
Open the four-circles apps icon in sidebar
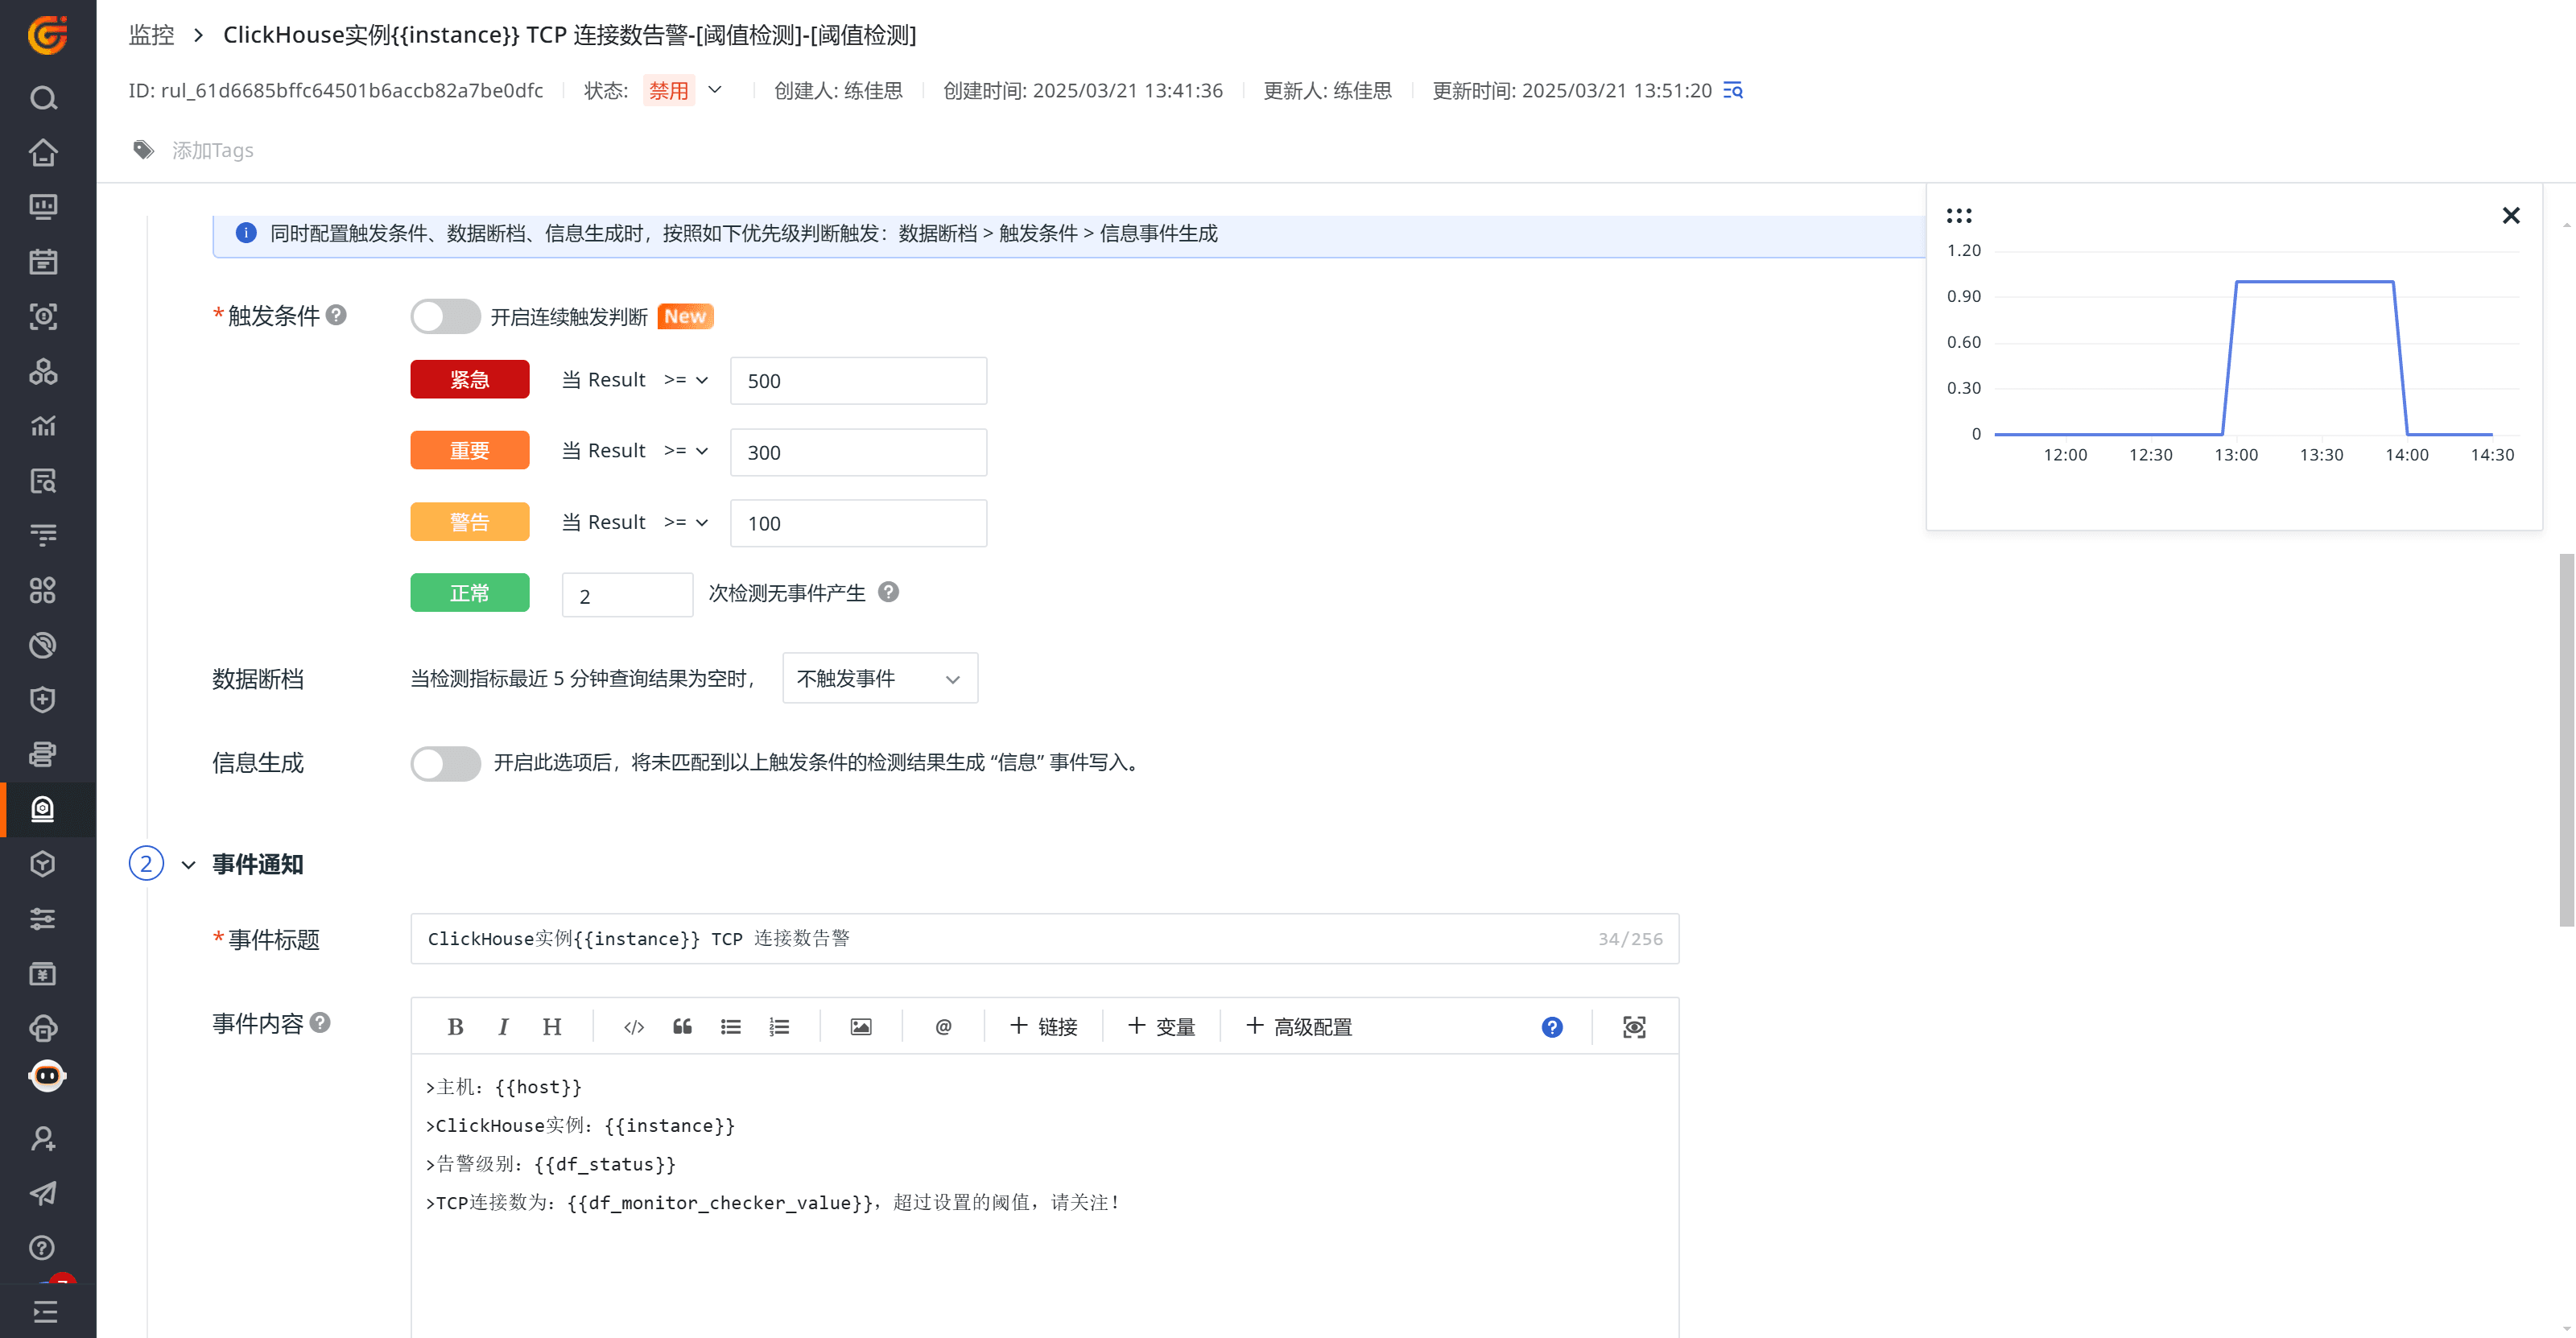click(x=43, y=590)
